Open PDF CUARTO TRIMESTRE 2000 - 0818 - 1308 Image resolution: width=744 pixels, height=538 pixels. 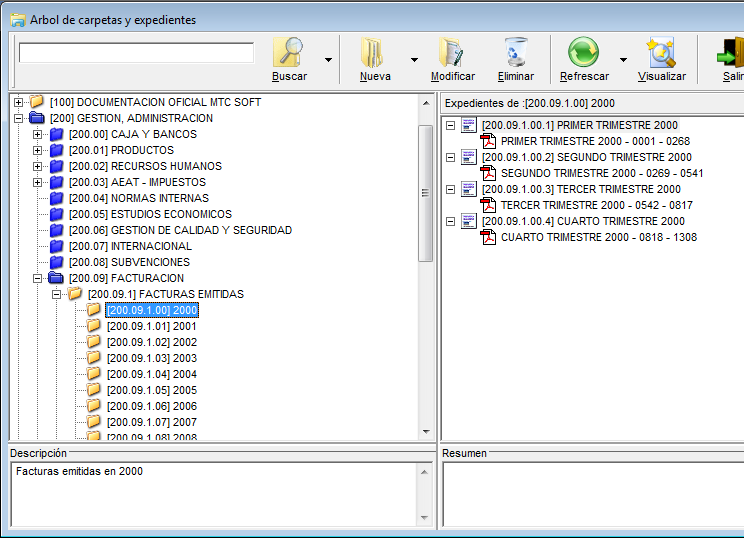598,237
